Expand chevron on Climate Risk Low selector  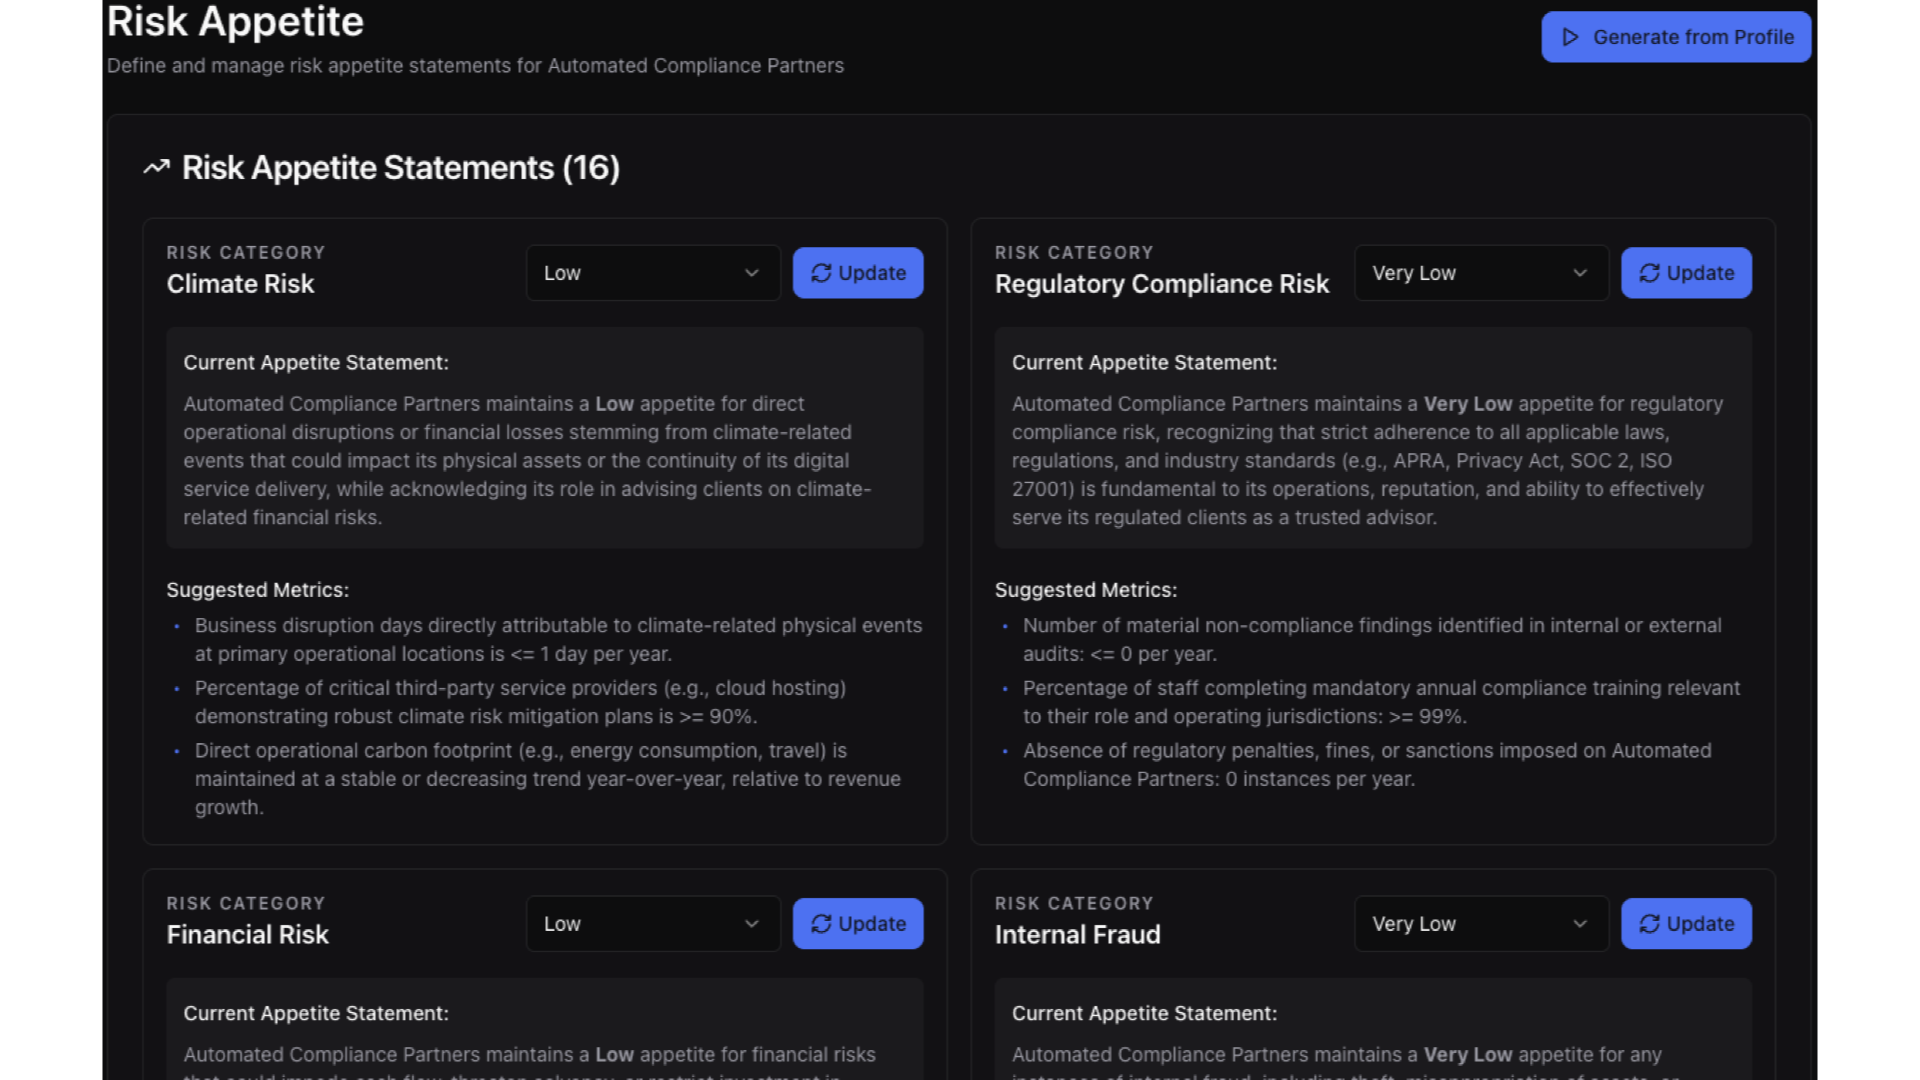(x=752, y=273)
